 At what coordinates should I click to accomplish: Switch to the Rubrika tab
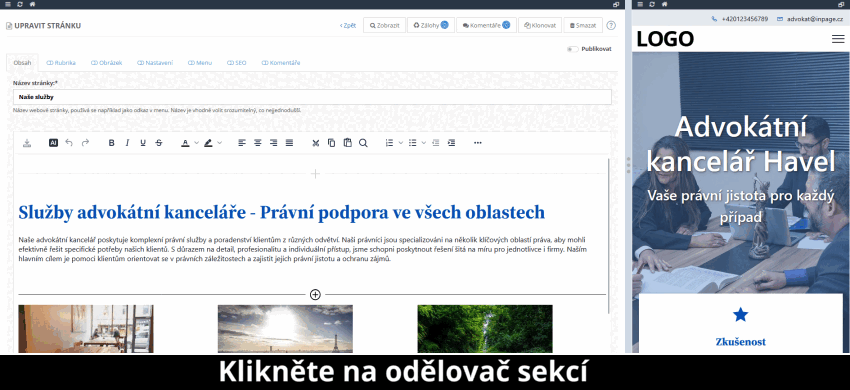tap(61, 62)
